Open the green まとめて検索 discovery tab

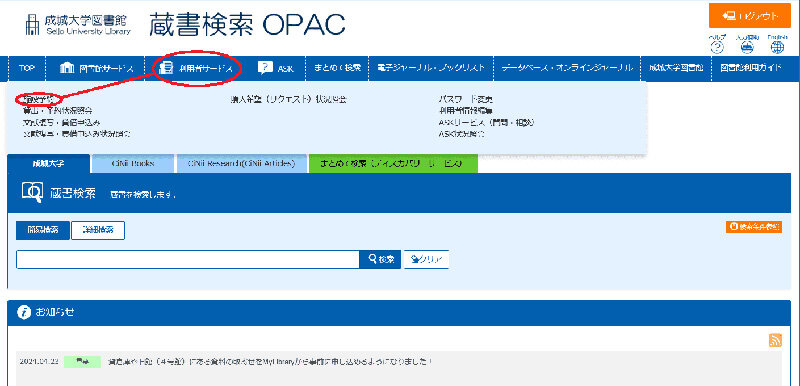click(x=393, y=164)
